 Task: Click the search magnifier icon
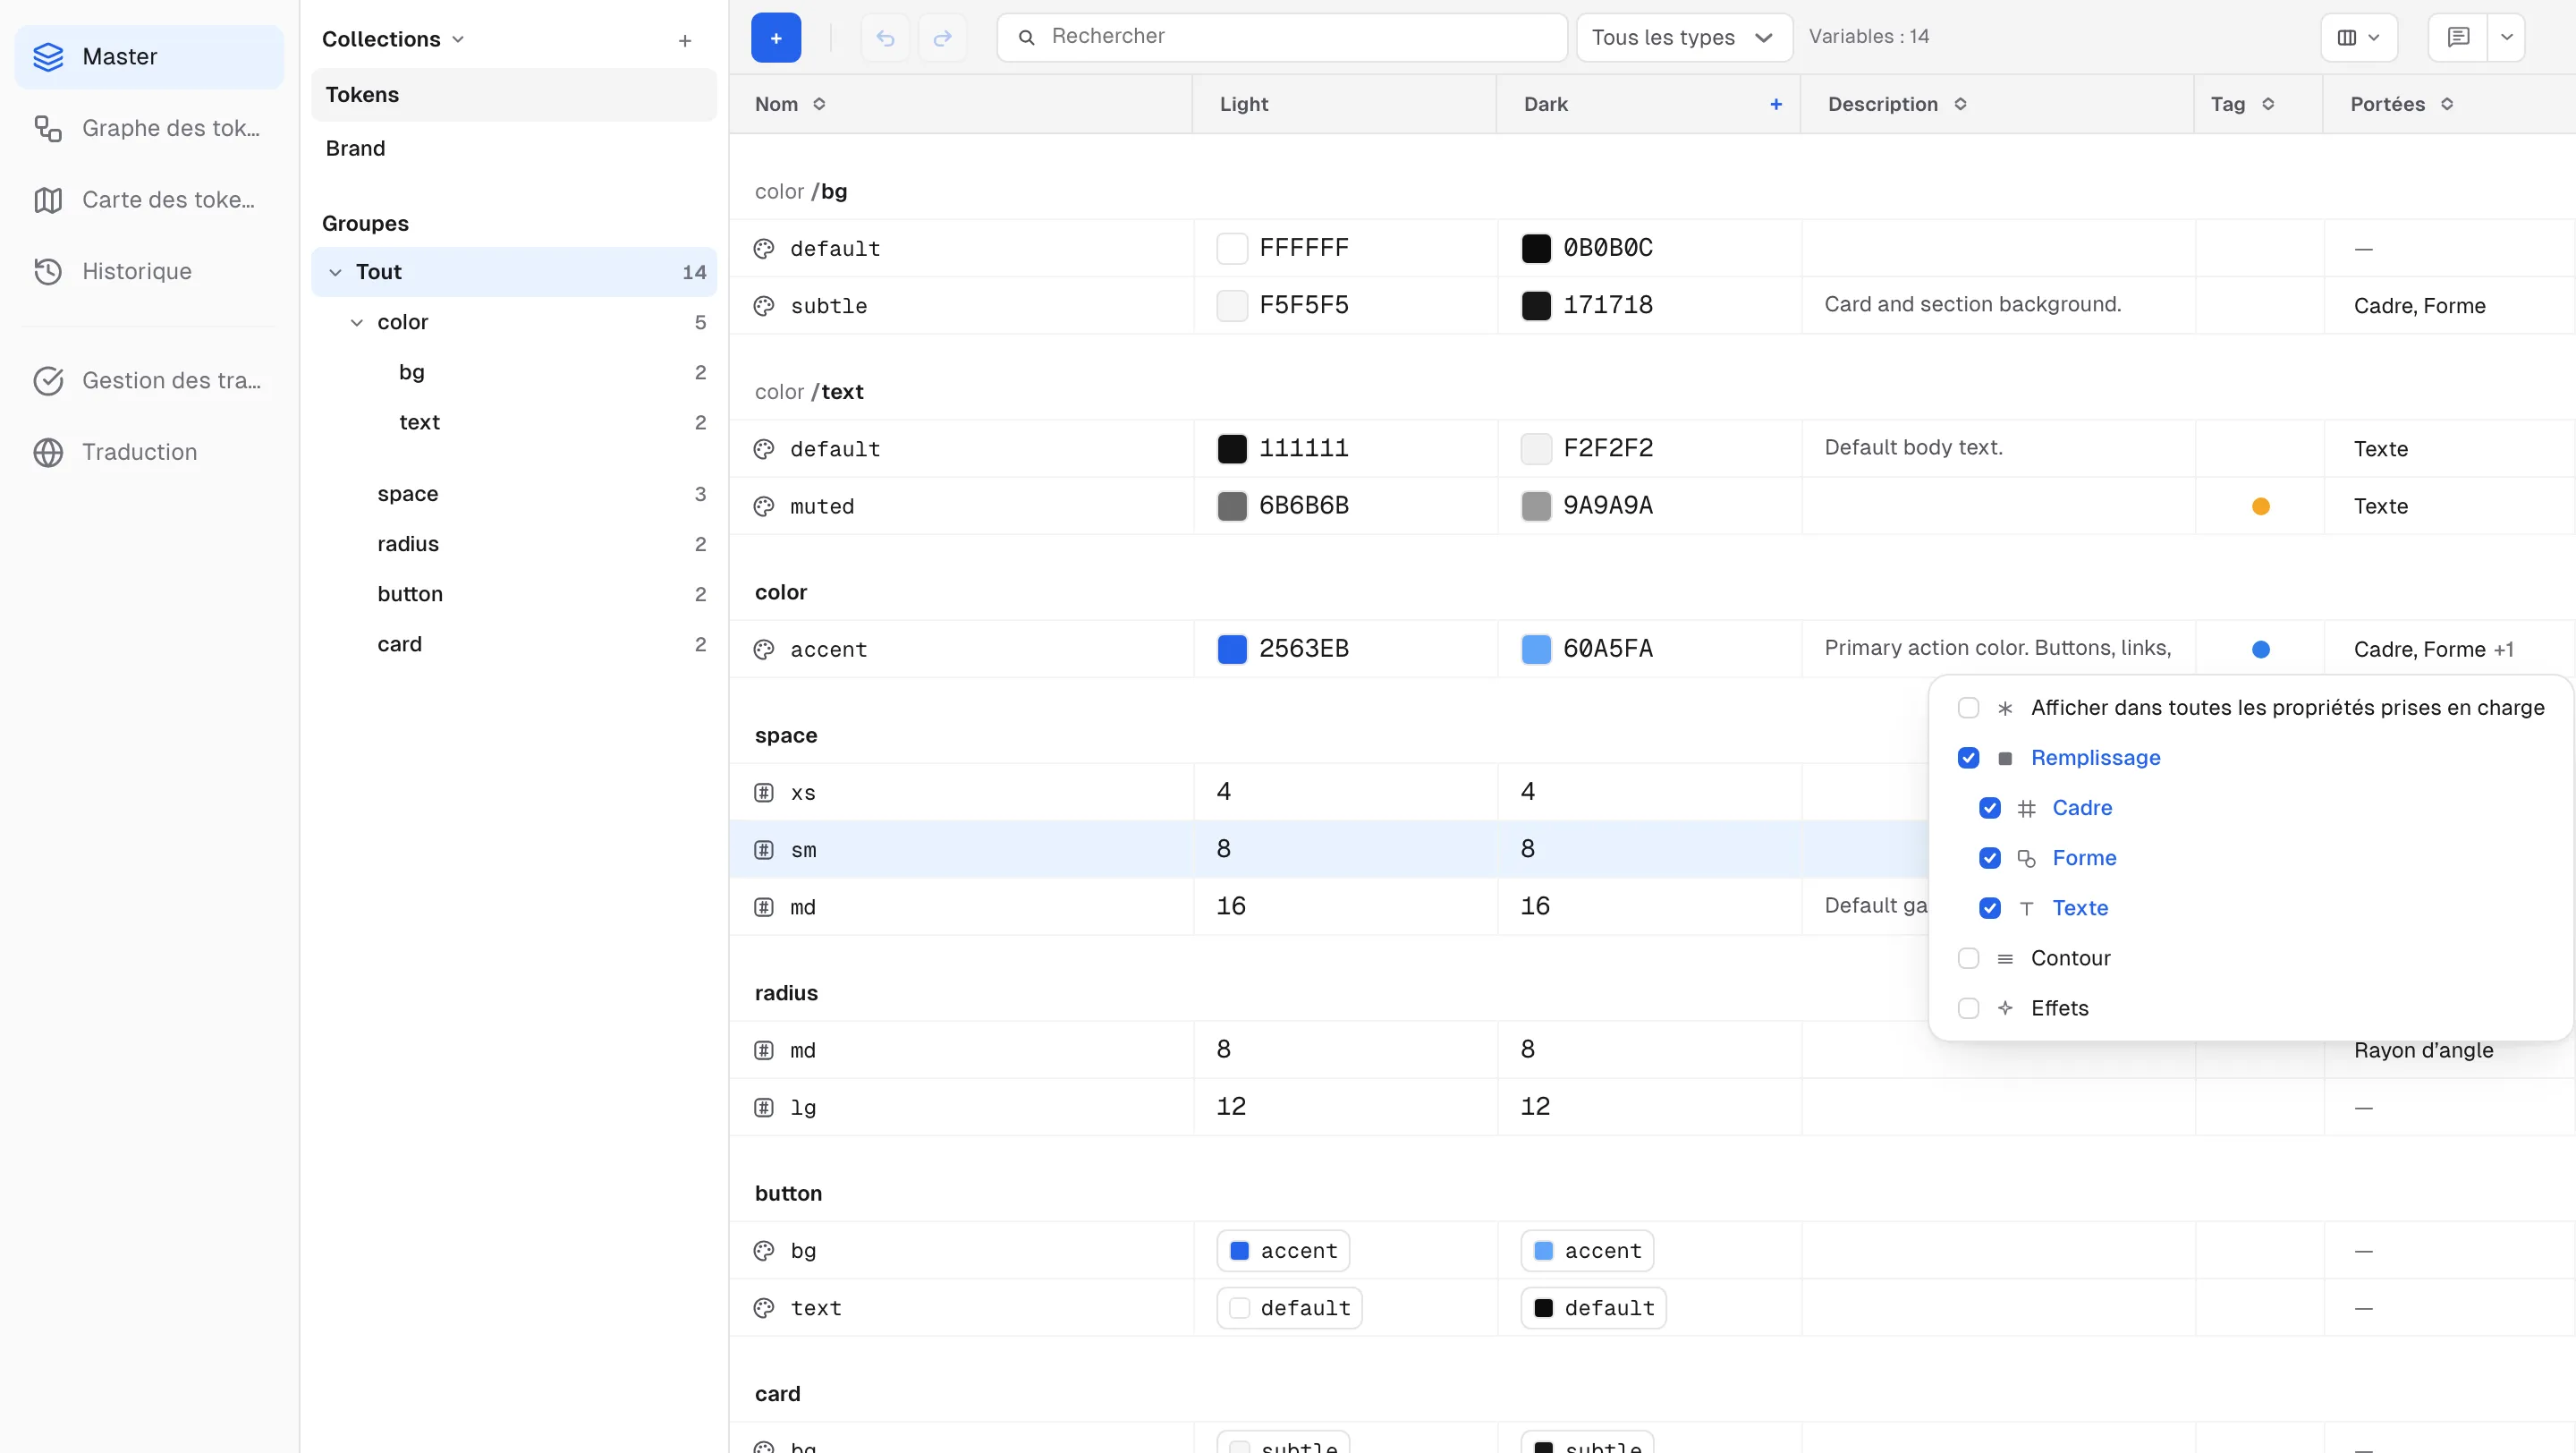click(1026, 37)
